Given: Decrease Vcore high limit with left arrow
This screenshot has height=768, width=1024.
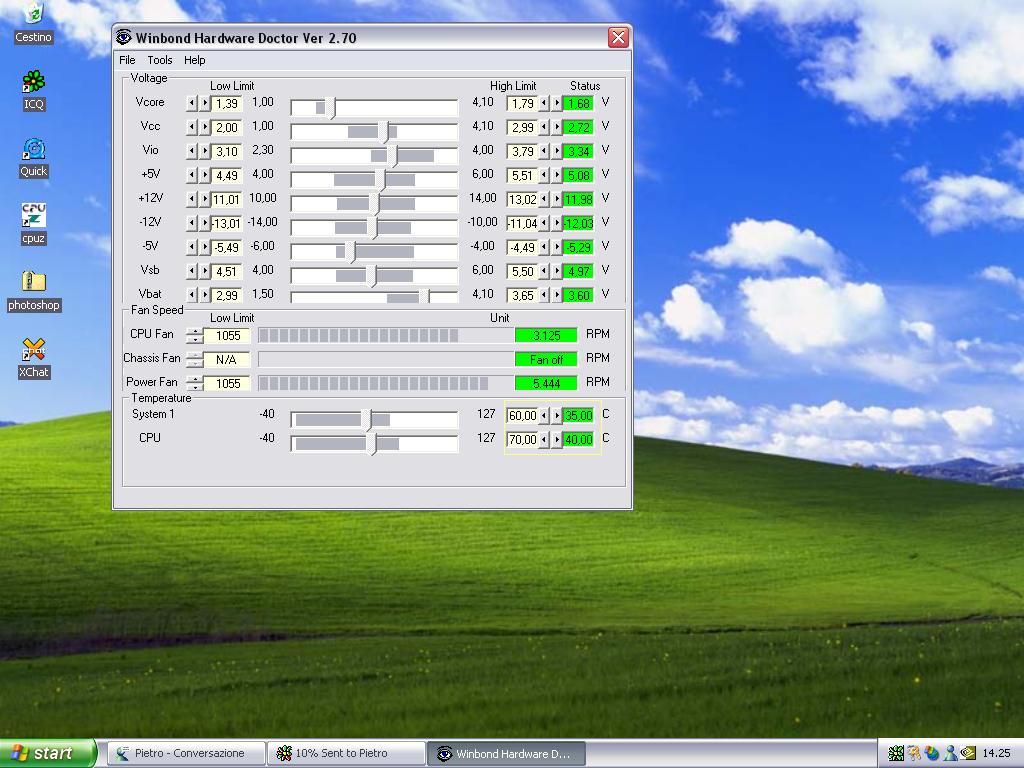Looking at the screenshot, I should coord(543,103).
